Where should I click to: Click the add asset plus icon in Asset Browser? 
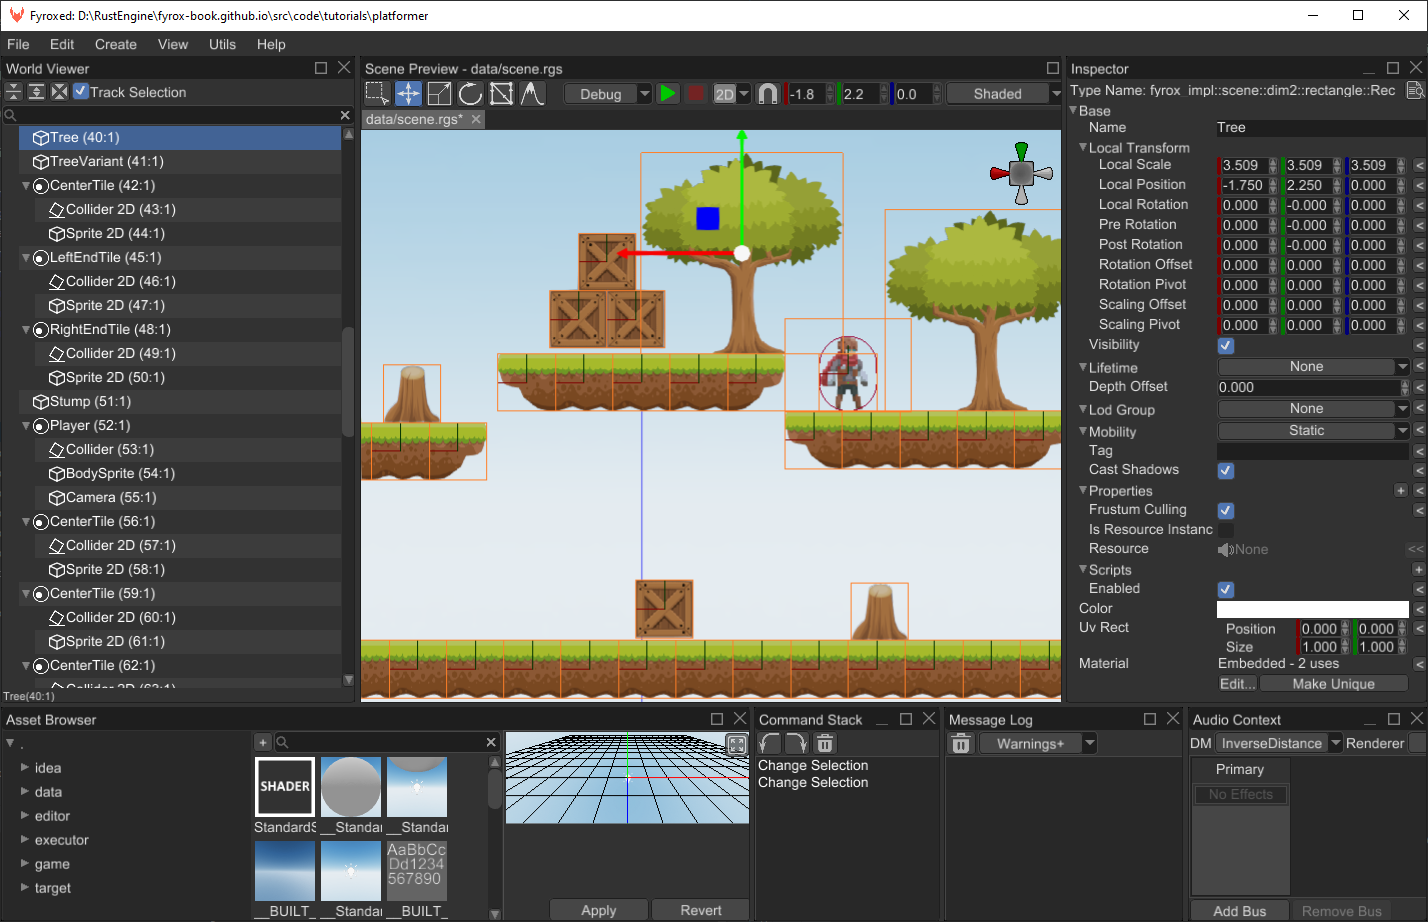(x=263, y=742)
